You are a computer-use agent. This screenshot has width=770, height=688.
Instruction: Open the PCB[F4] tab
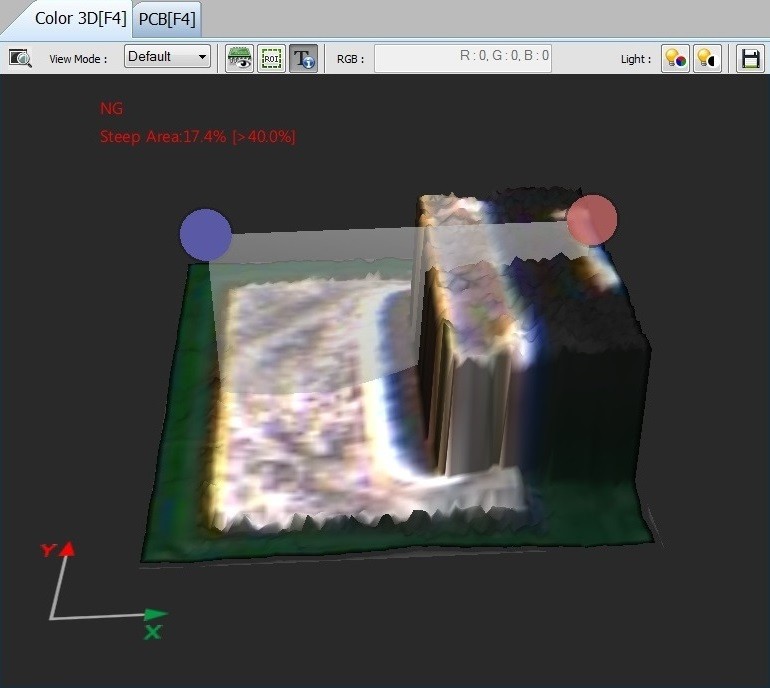(x=167, y=19)
